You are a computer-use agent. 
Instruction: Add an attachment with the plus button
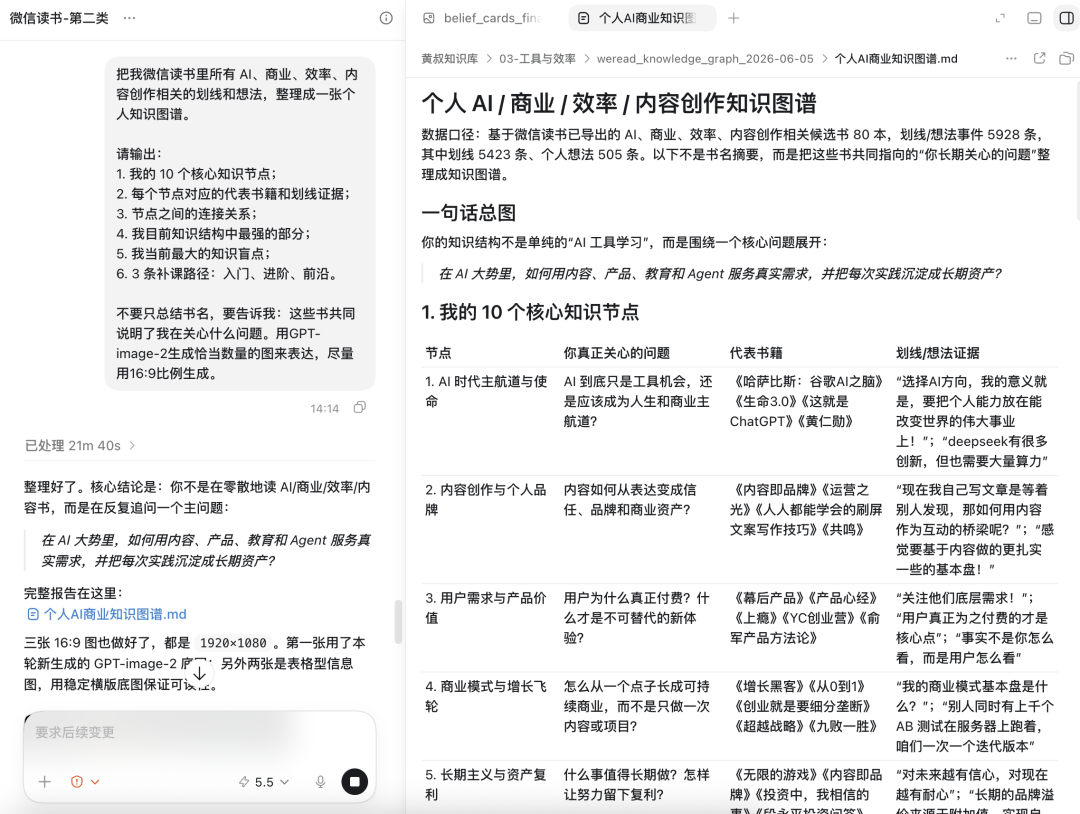(x=45, y=782)
